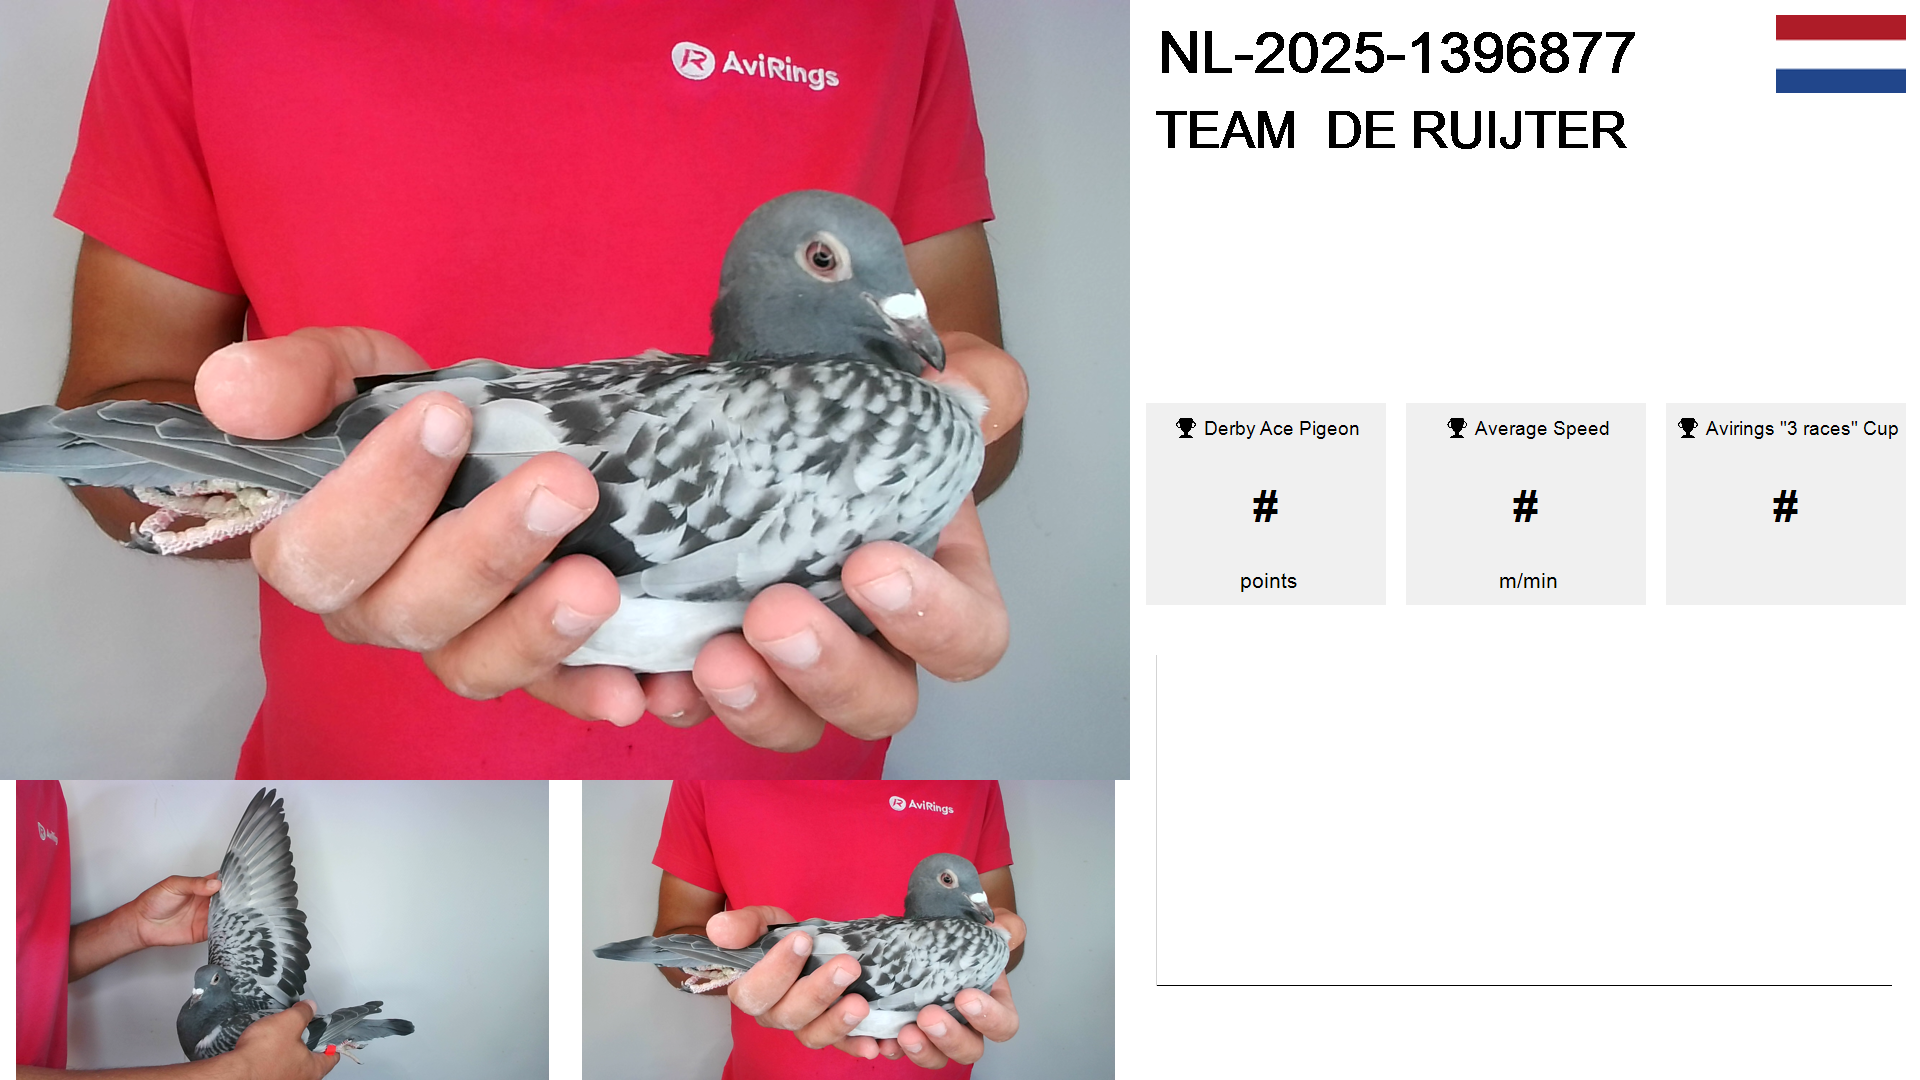The height and width of the screenshot is (1080, 1920).
Task: Open the spread wing pigeon thumbnail
Action: [282, 930]
